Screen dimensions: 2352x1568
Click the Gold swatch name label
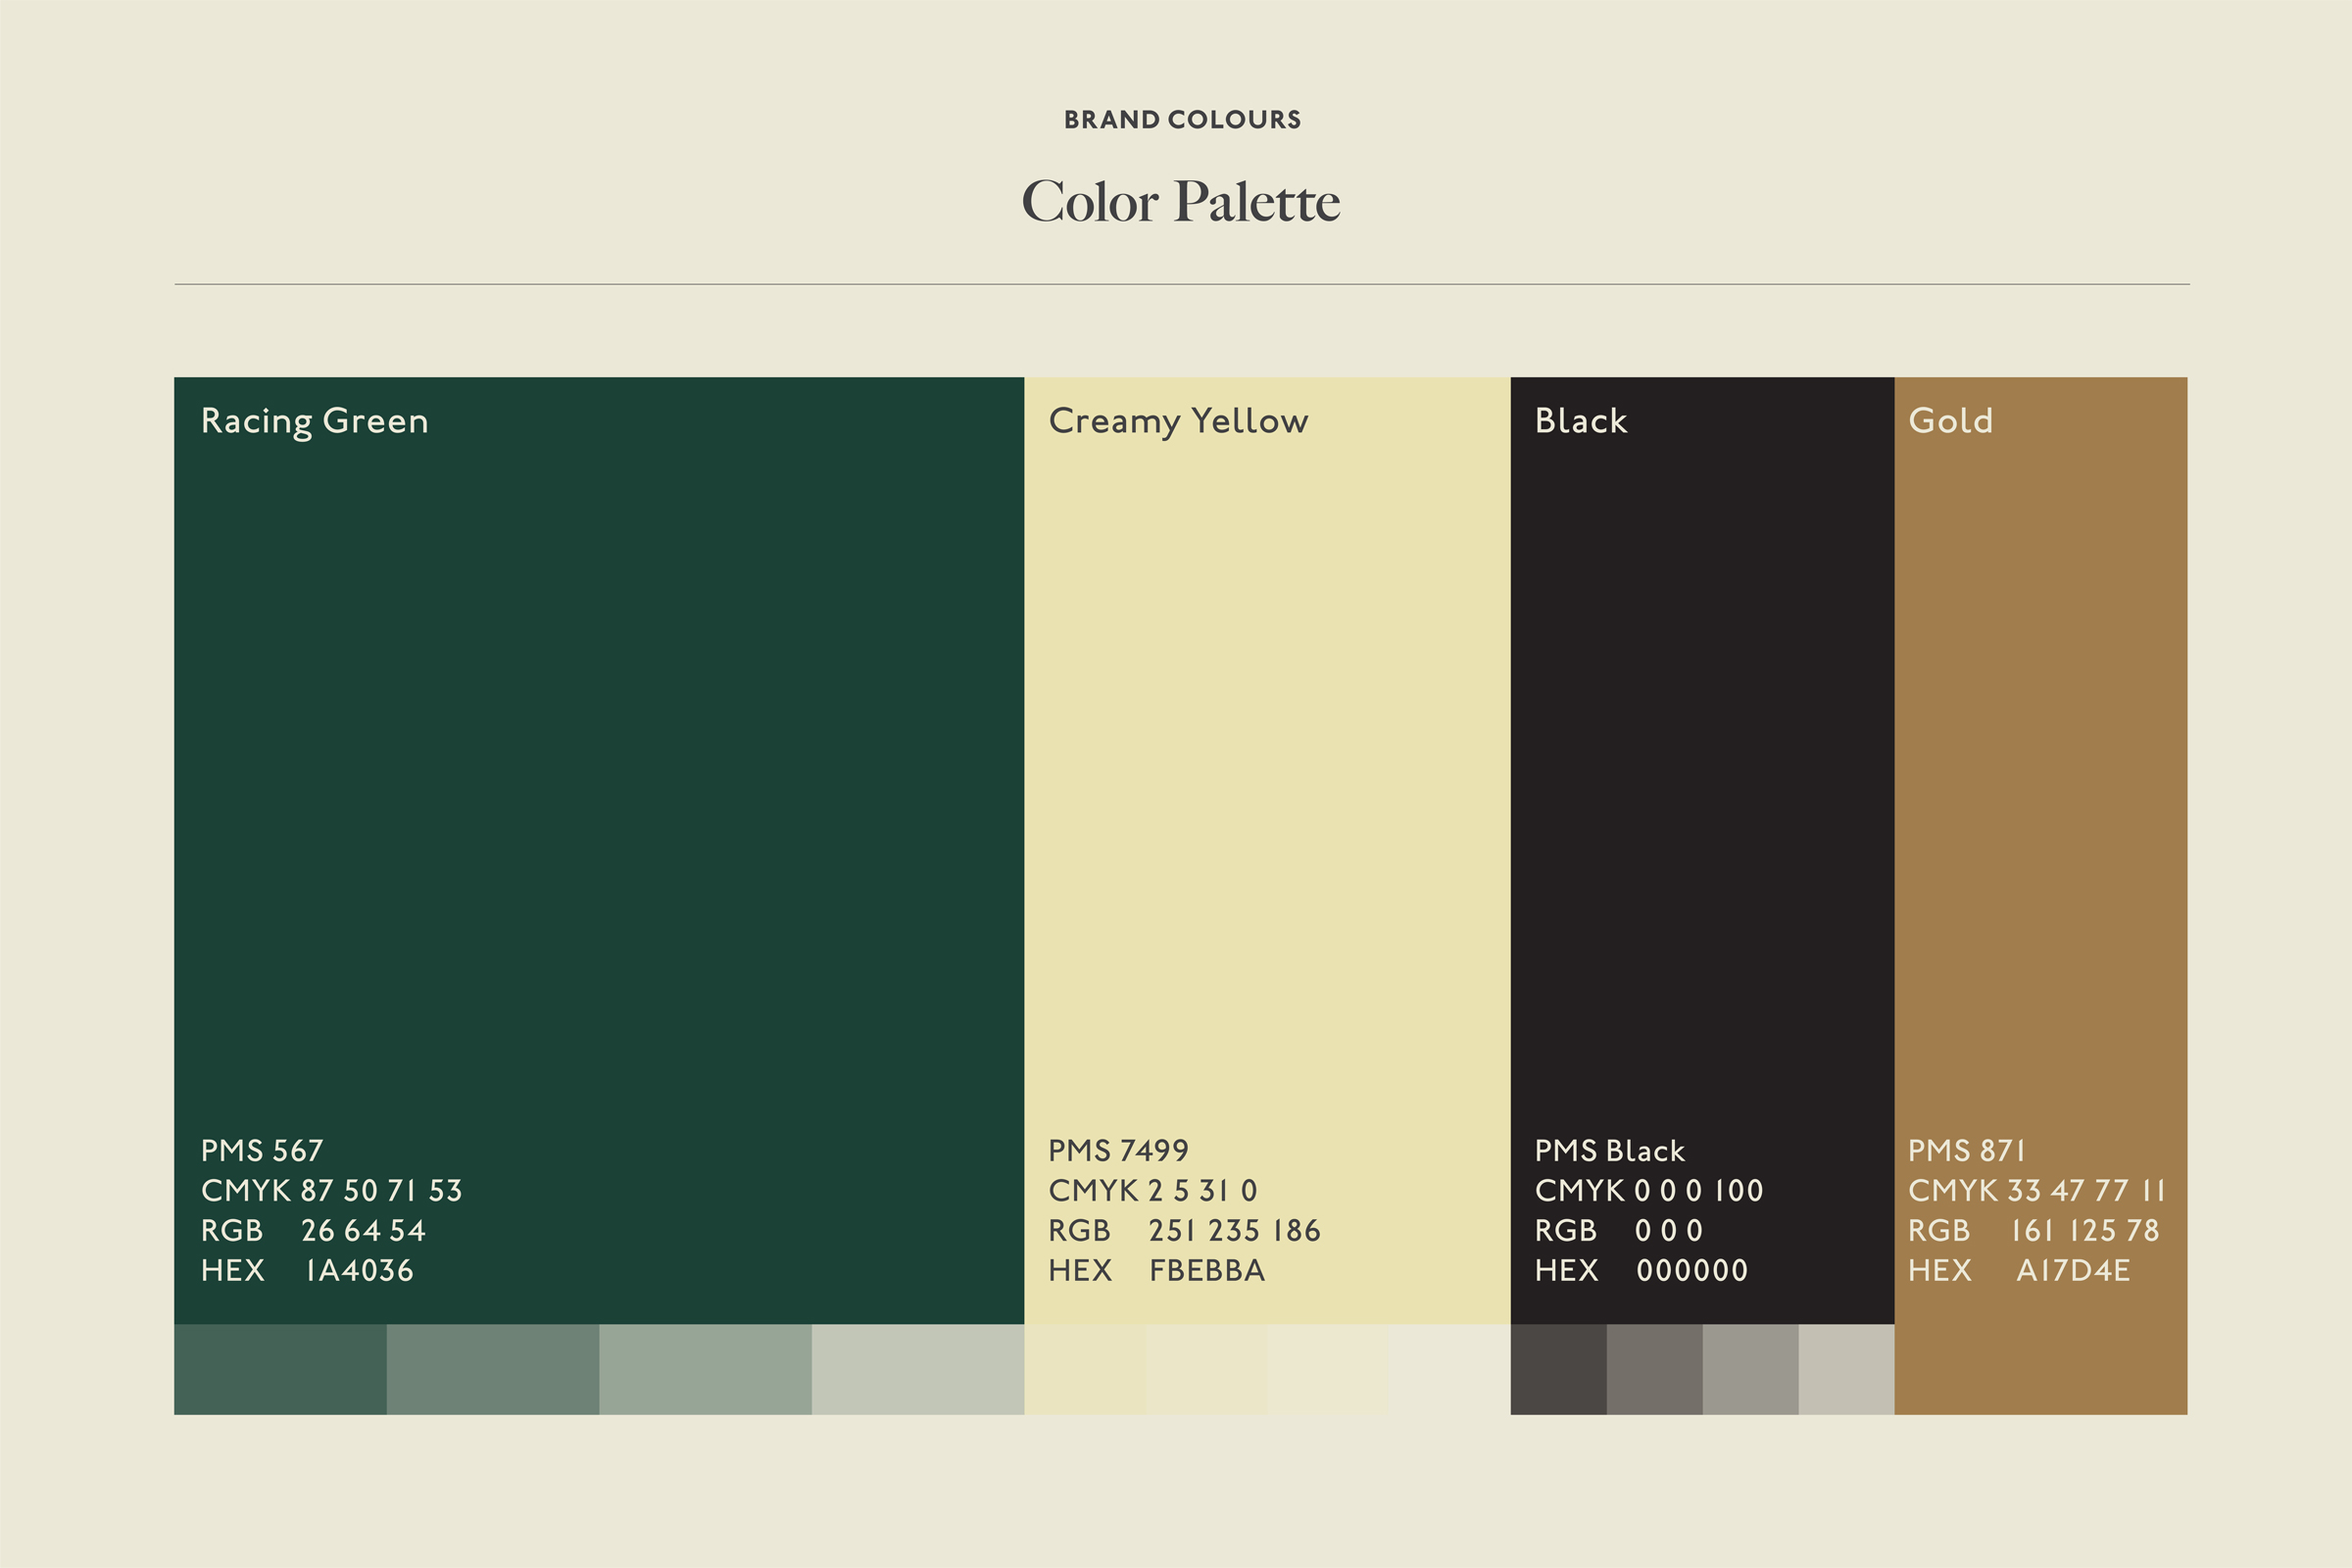(1950, 420)
